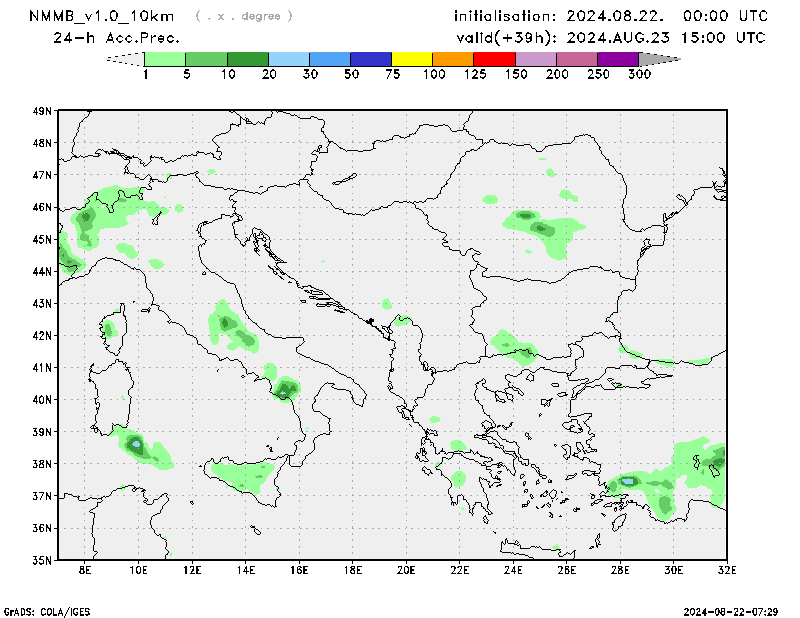Click the 20E longitude axis label
The image size is (800, 618).
406,570
